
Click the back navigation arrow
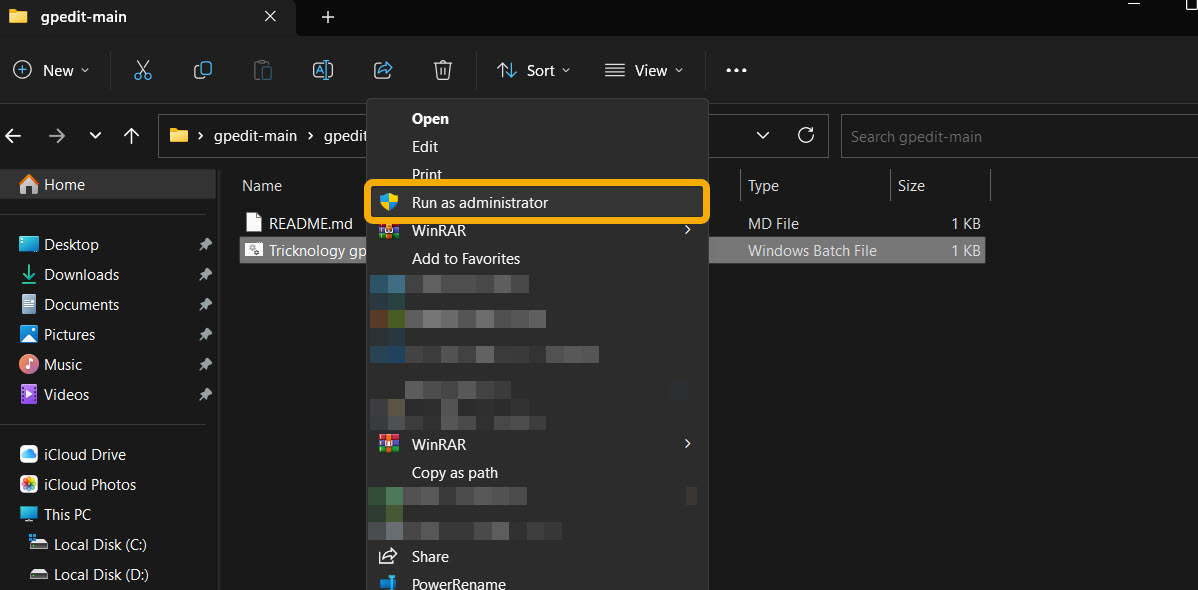pyautogui.click(x=14, y=135)
